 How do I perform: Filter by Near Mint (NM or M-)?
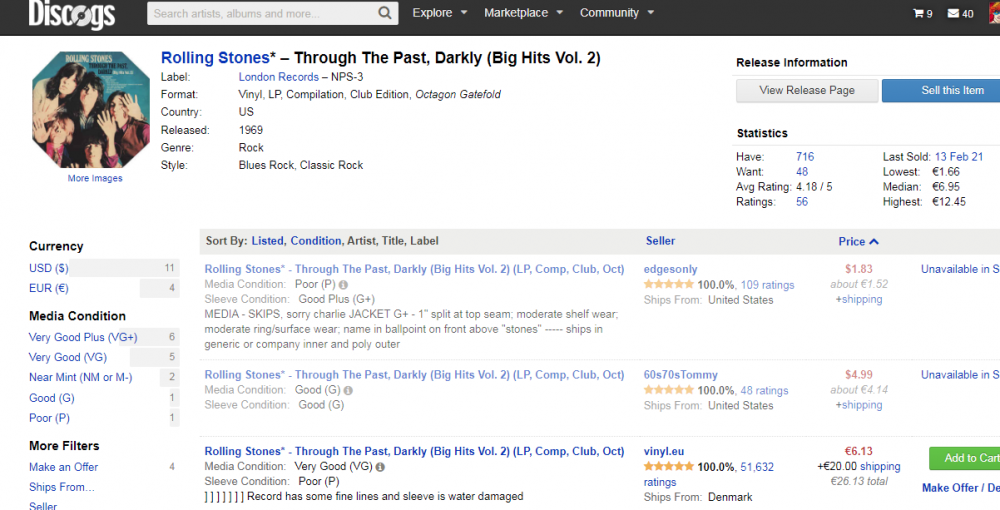[80, 377]
